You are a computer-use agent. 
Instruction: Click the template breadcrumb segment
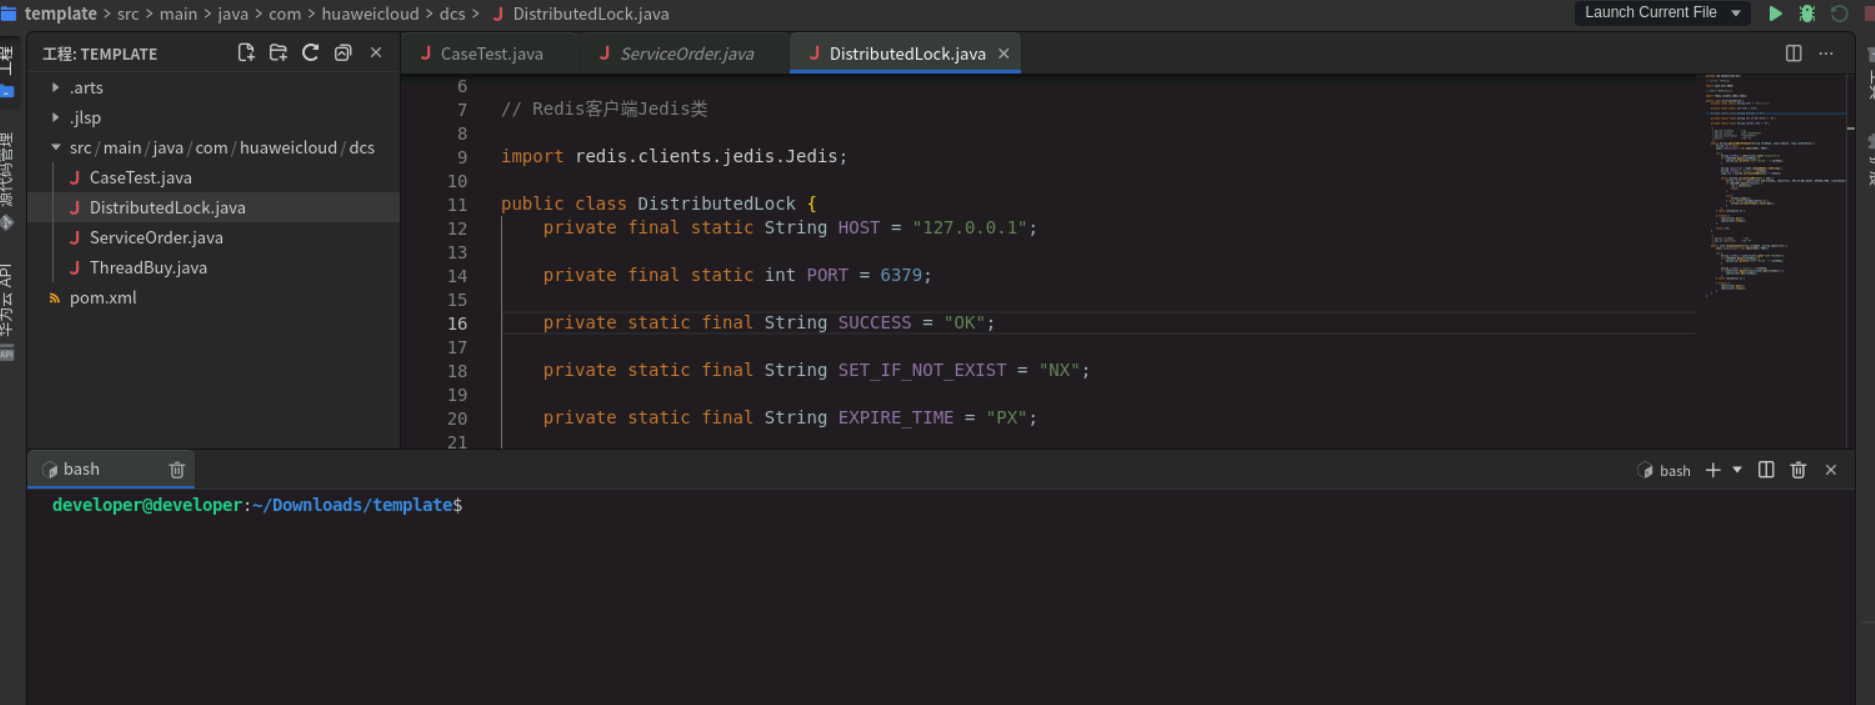point(60,14)
